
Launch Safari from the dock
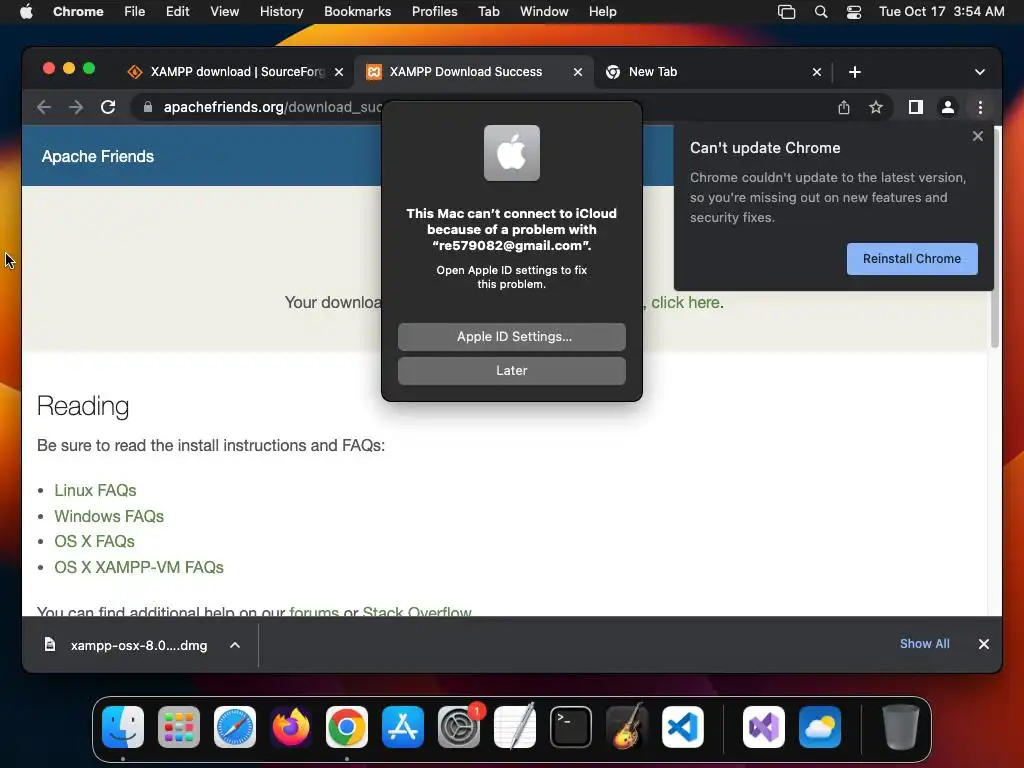click(x=235, y=727)
